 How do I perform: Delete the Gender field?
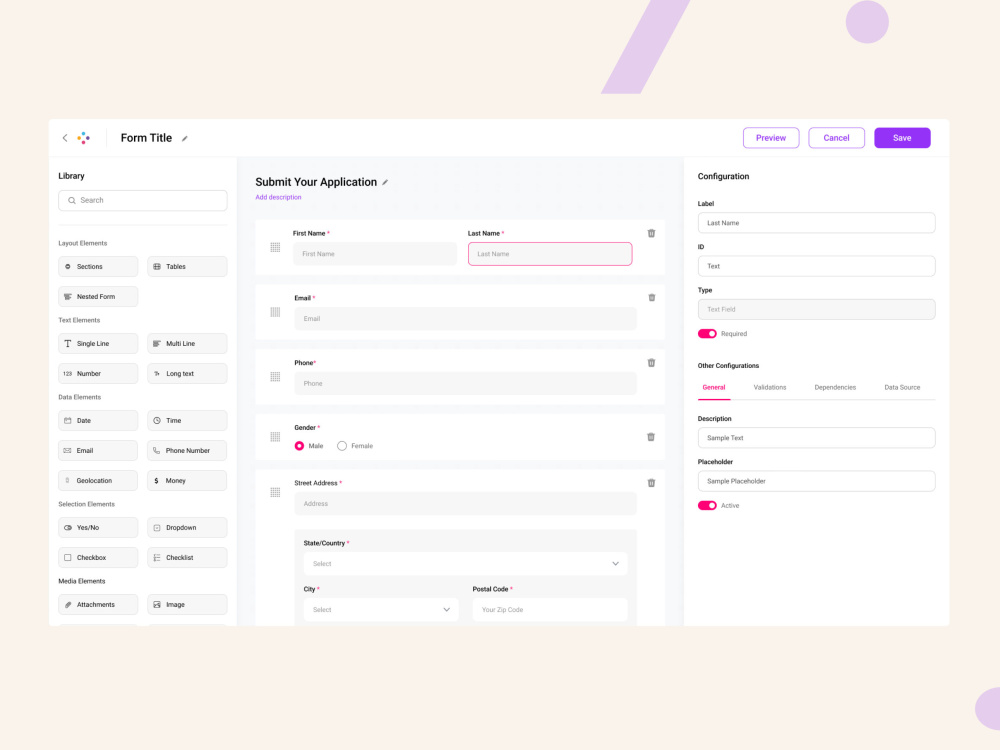(x=651, y=437)
